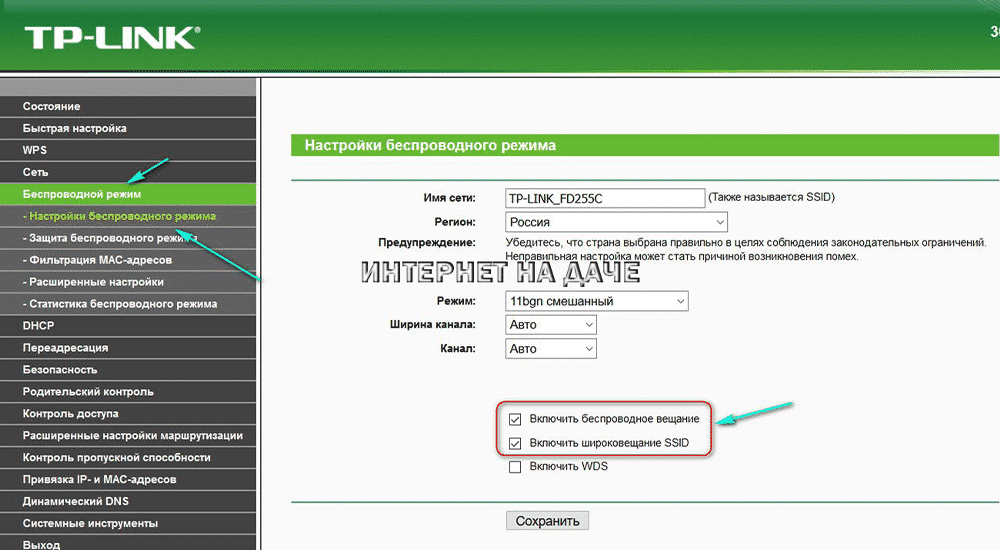
Task: Open the Состояние menu item
Action: (x=52, y=106)
